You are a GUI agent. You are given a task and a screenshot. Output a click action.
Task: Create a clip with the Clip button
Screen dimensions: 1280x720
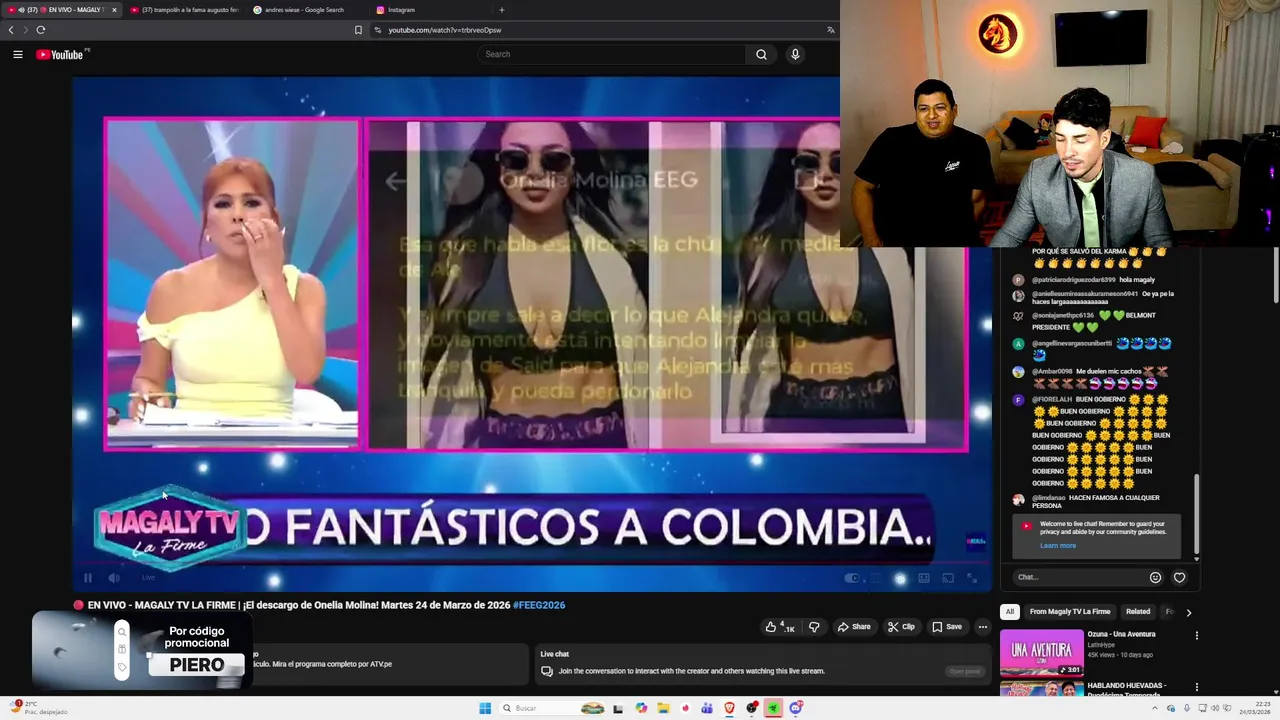click(901, 627)
